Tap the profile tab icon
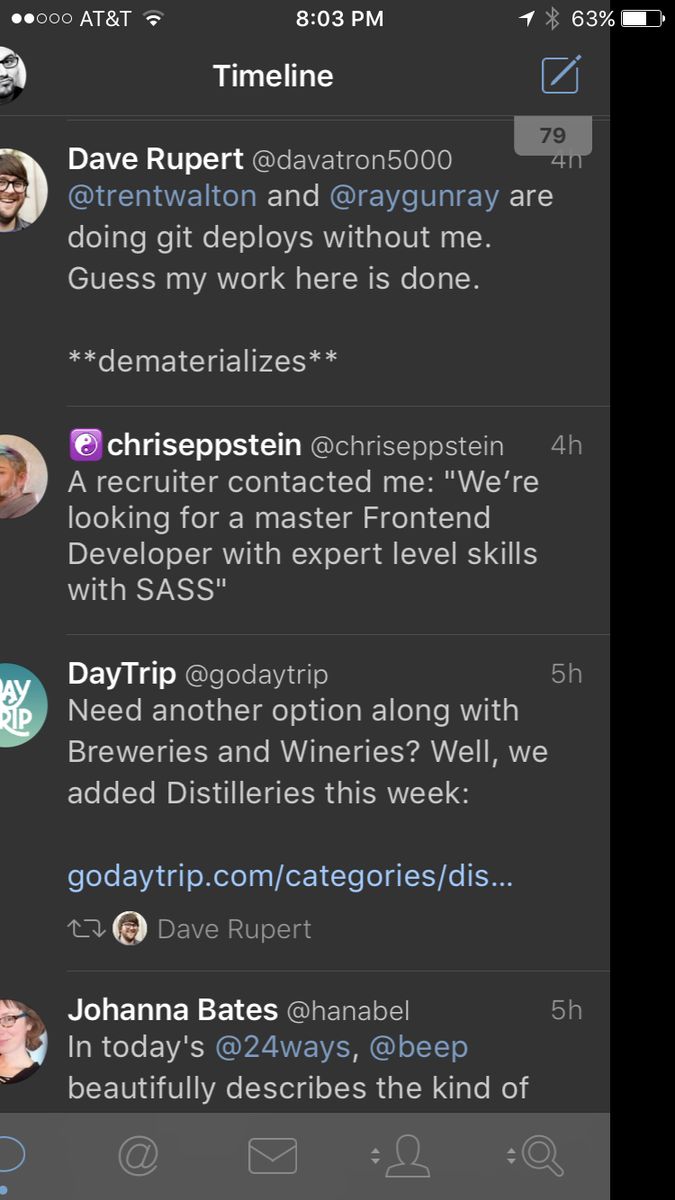 405,1156
